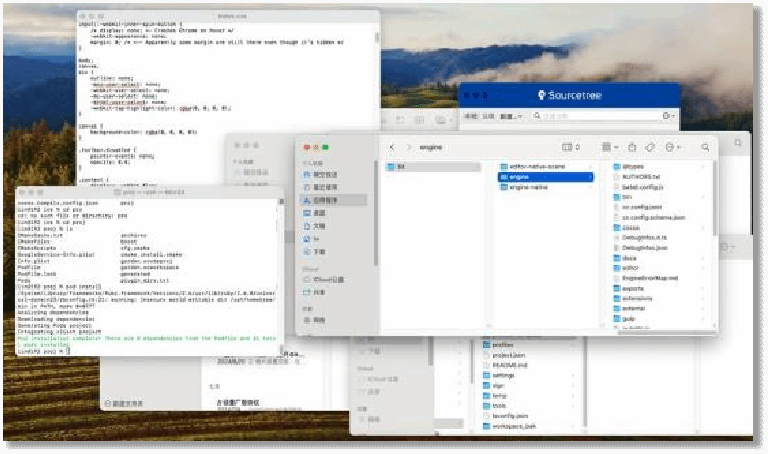Open the Finder more actions menu
Viewport: 768px width, 454px height.
point(671,147)
